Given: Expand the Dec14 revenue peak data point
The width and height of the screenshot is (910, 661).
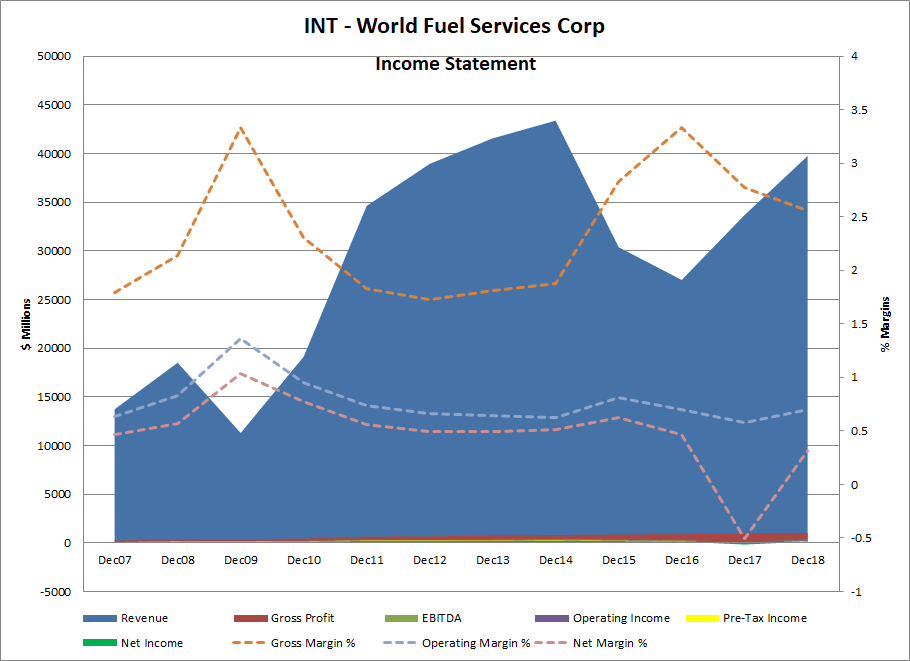Looking at the screenshot, I should [555, 122].
